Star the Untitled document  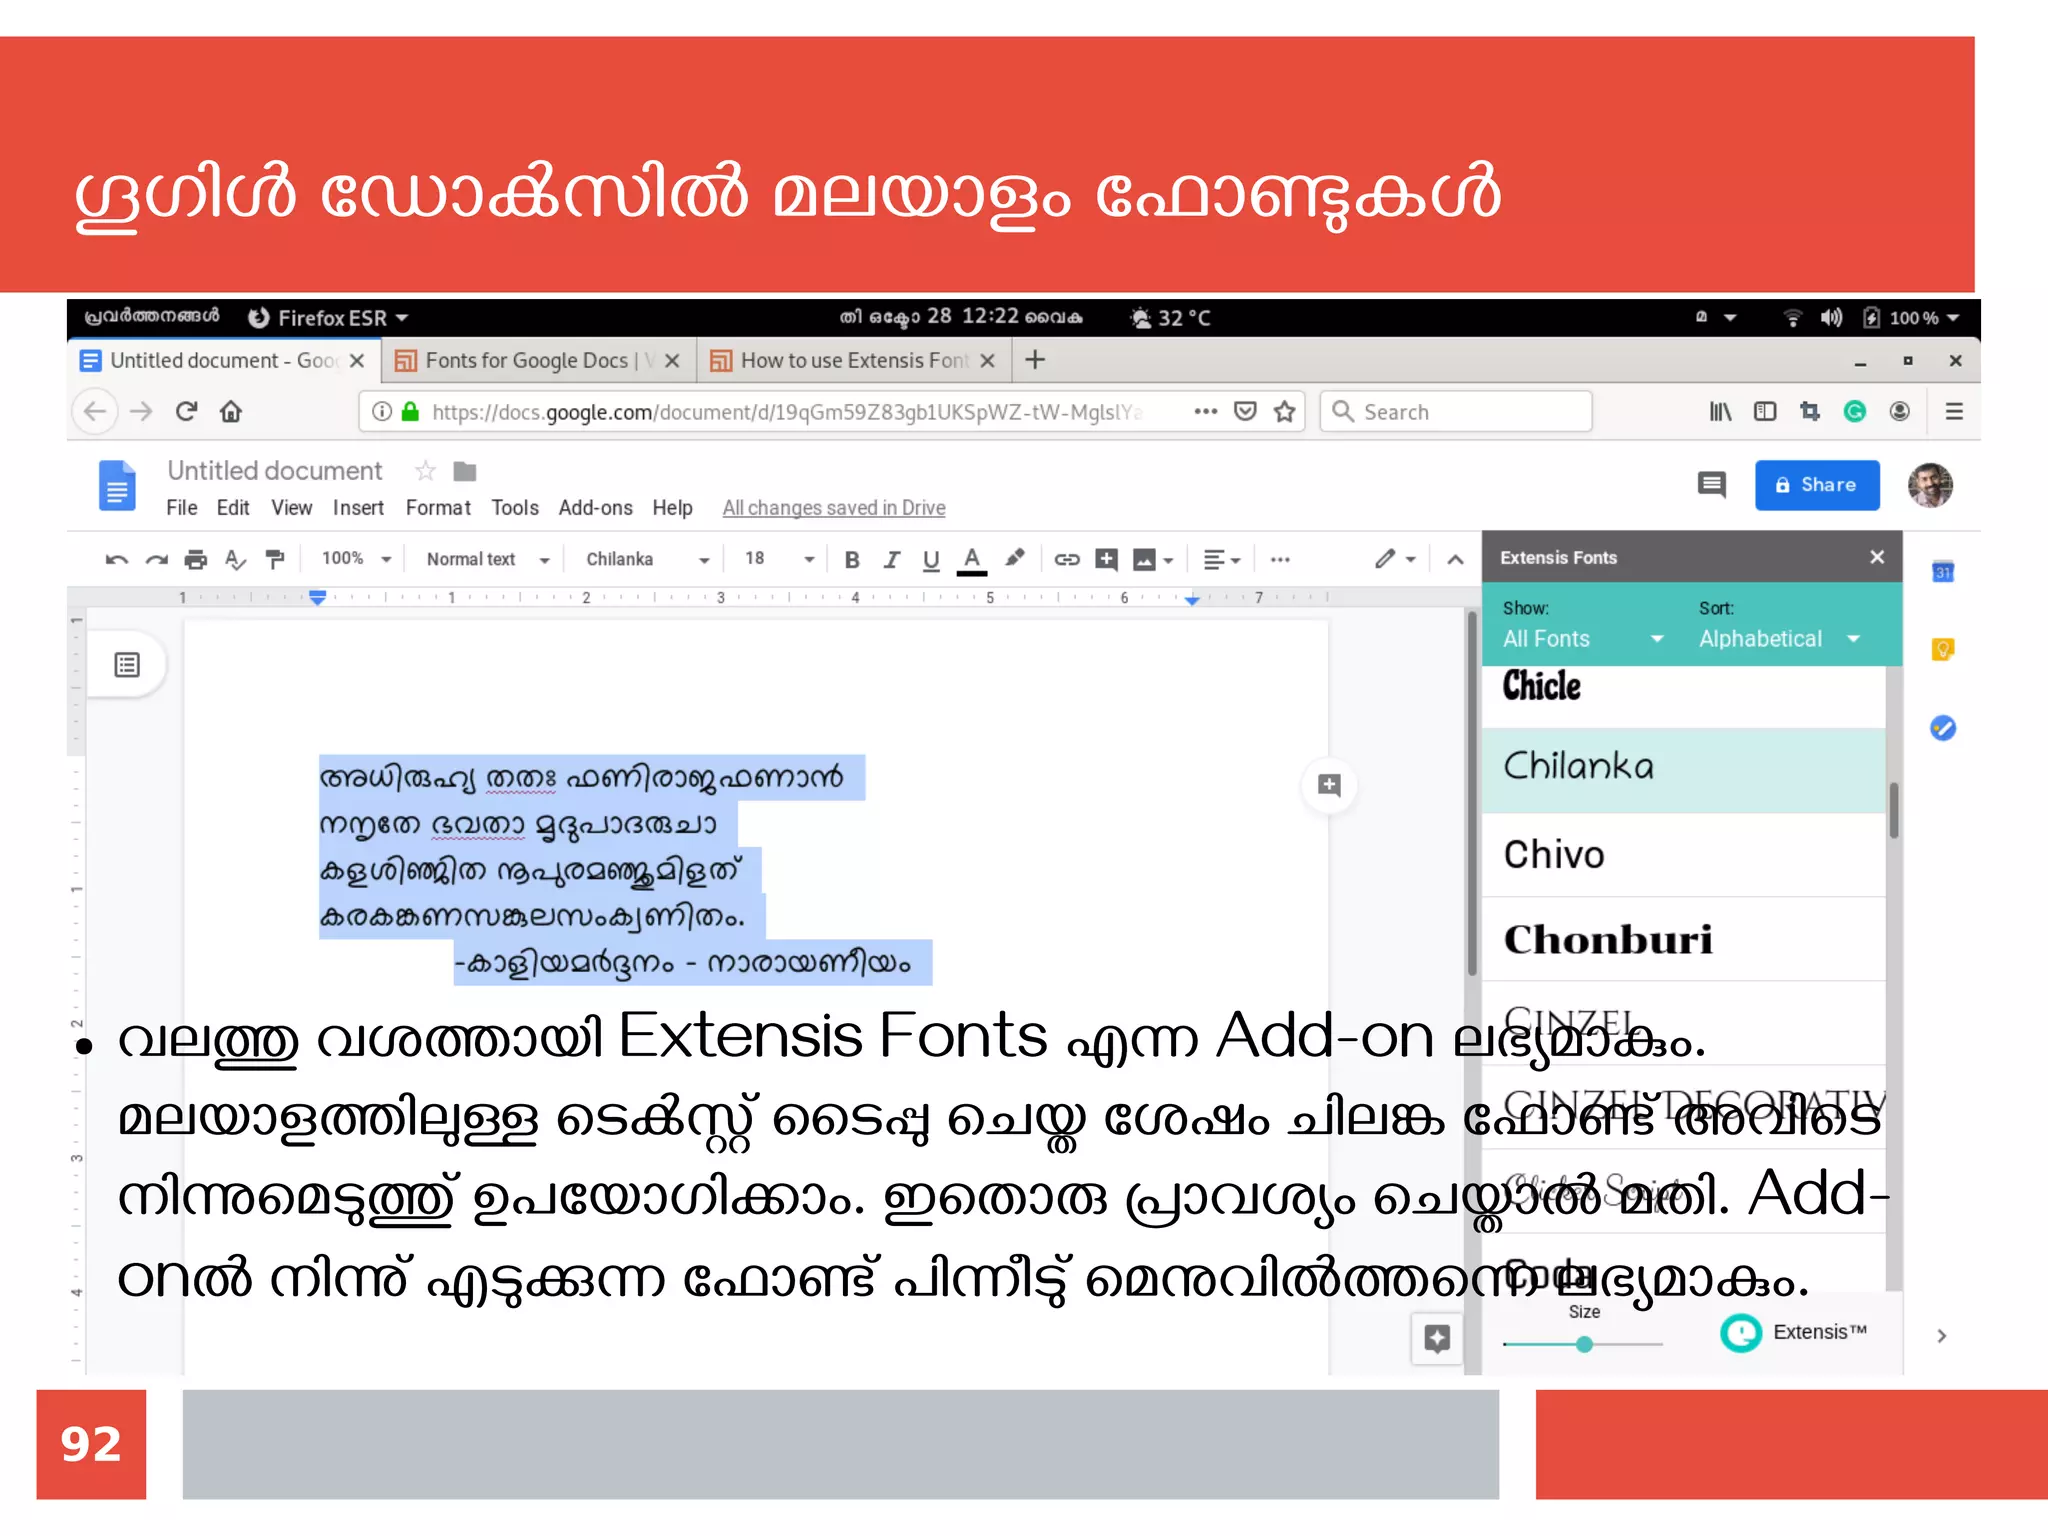point(425,471)
